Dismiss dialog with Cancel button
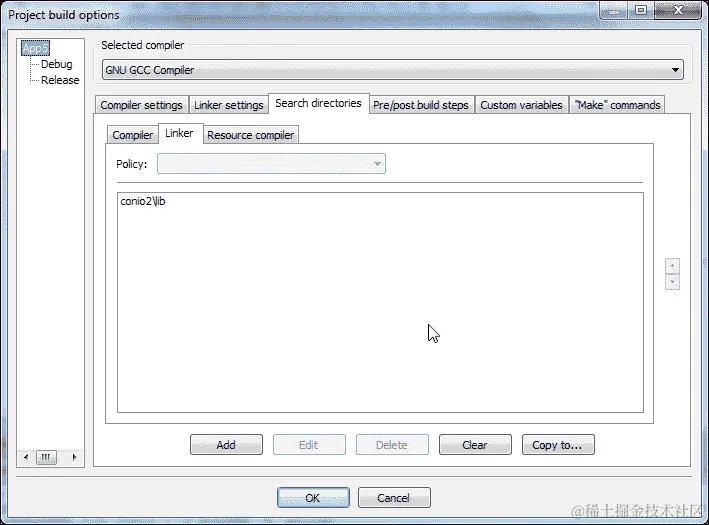Viewport: 709px width, 525px height. tap(394, 497)
